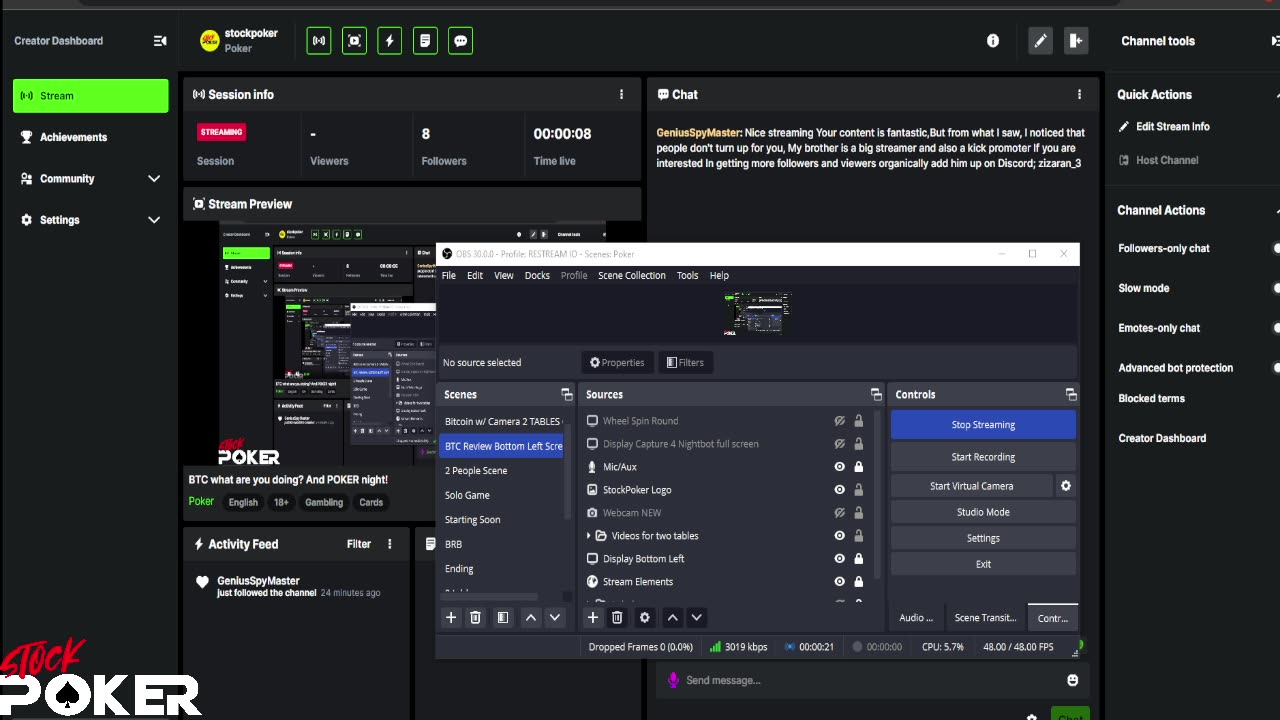Open Session info three-dot menu
Viewport: 1280px width, 720px height.
621,94
